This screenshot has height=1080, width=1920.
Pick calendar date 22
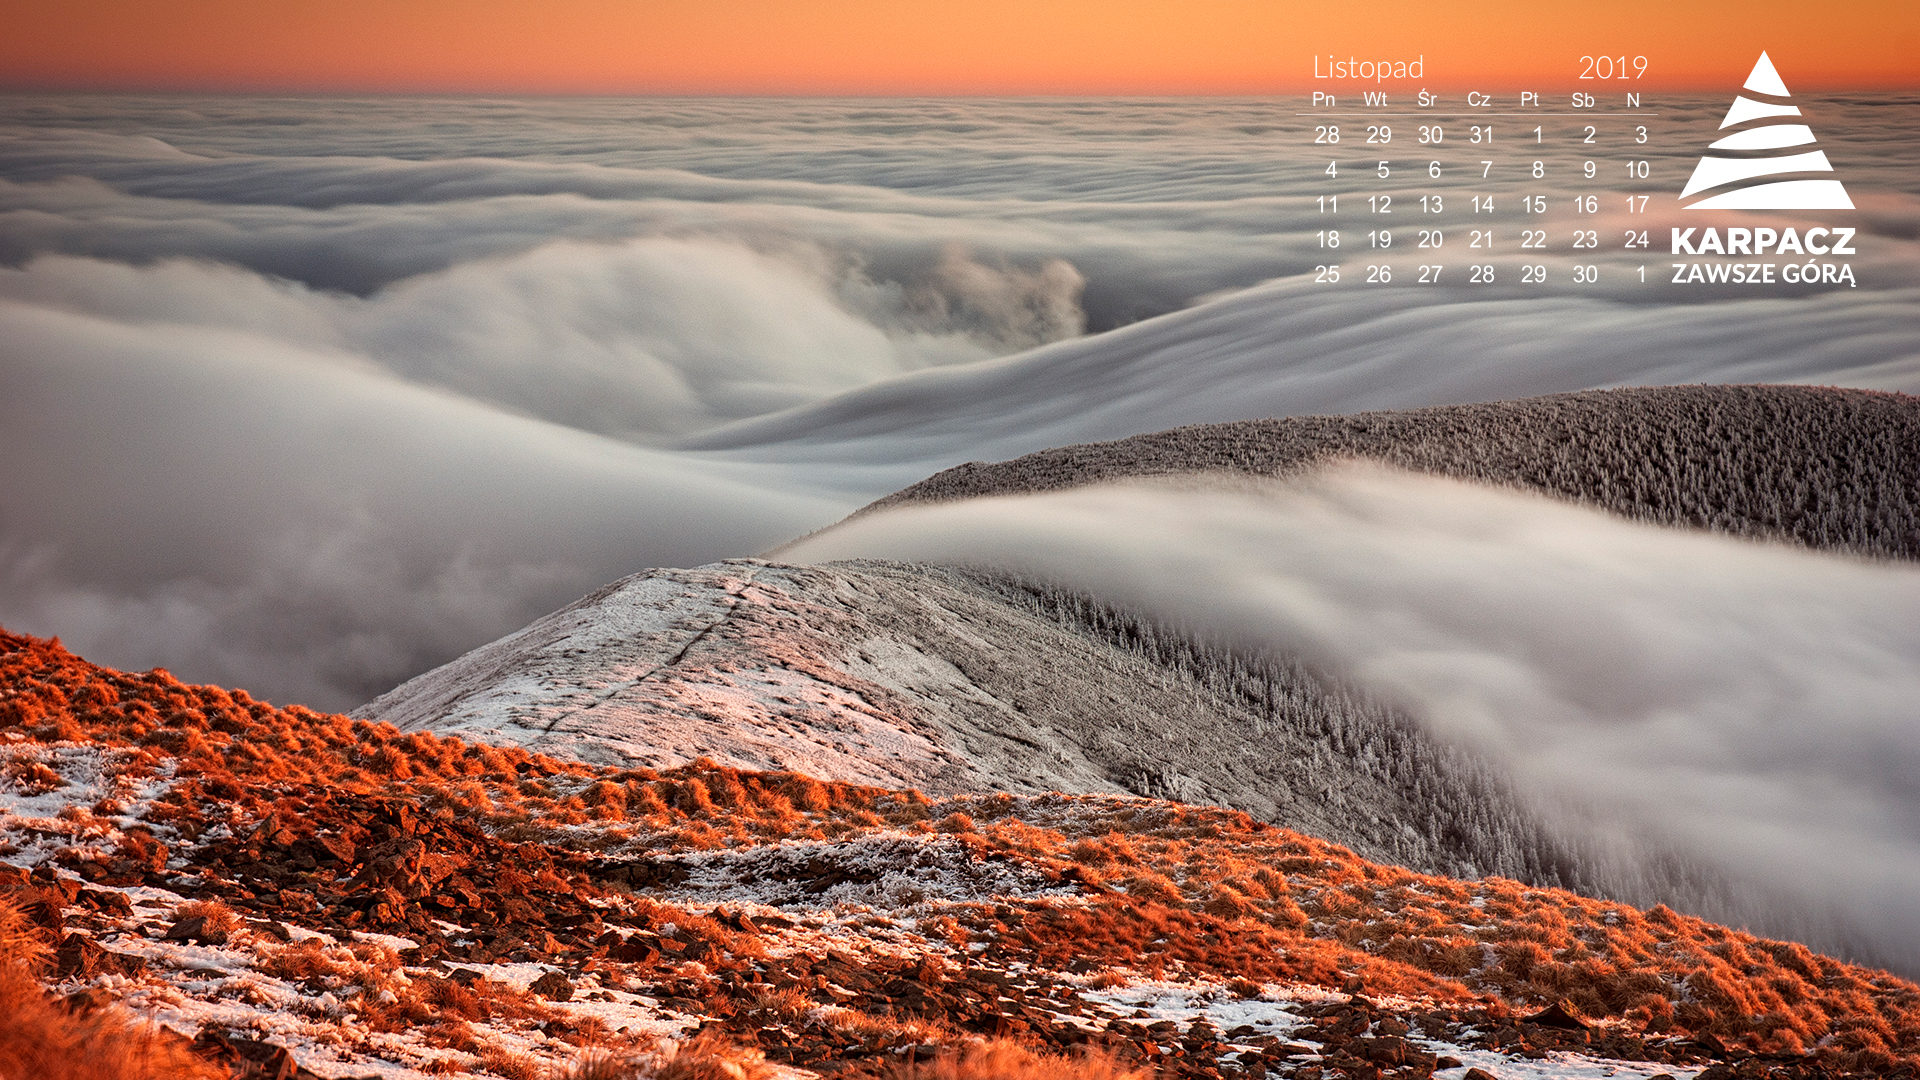click(1533, 240)
